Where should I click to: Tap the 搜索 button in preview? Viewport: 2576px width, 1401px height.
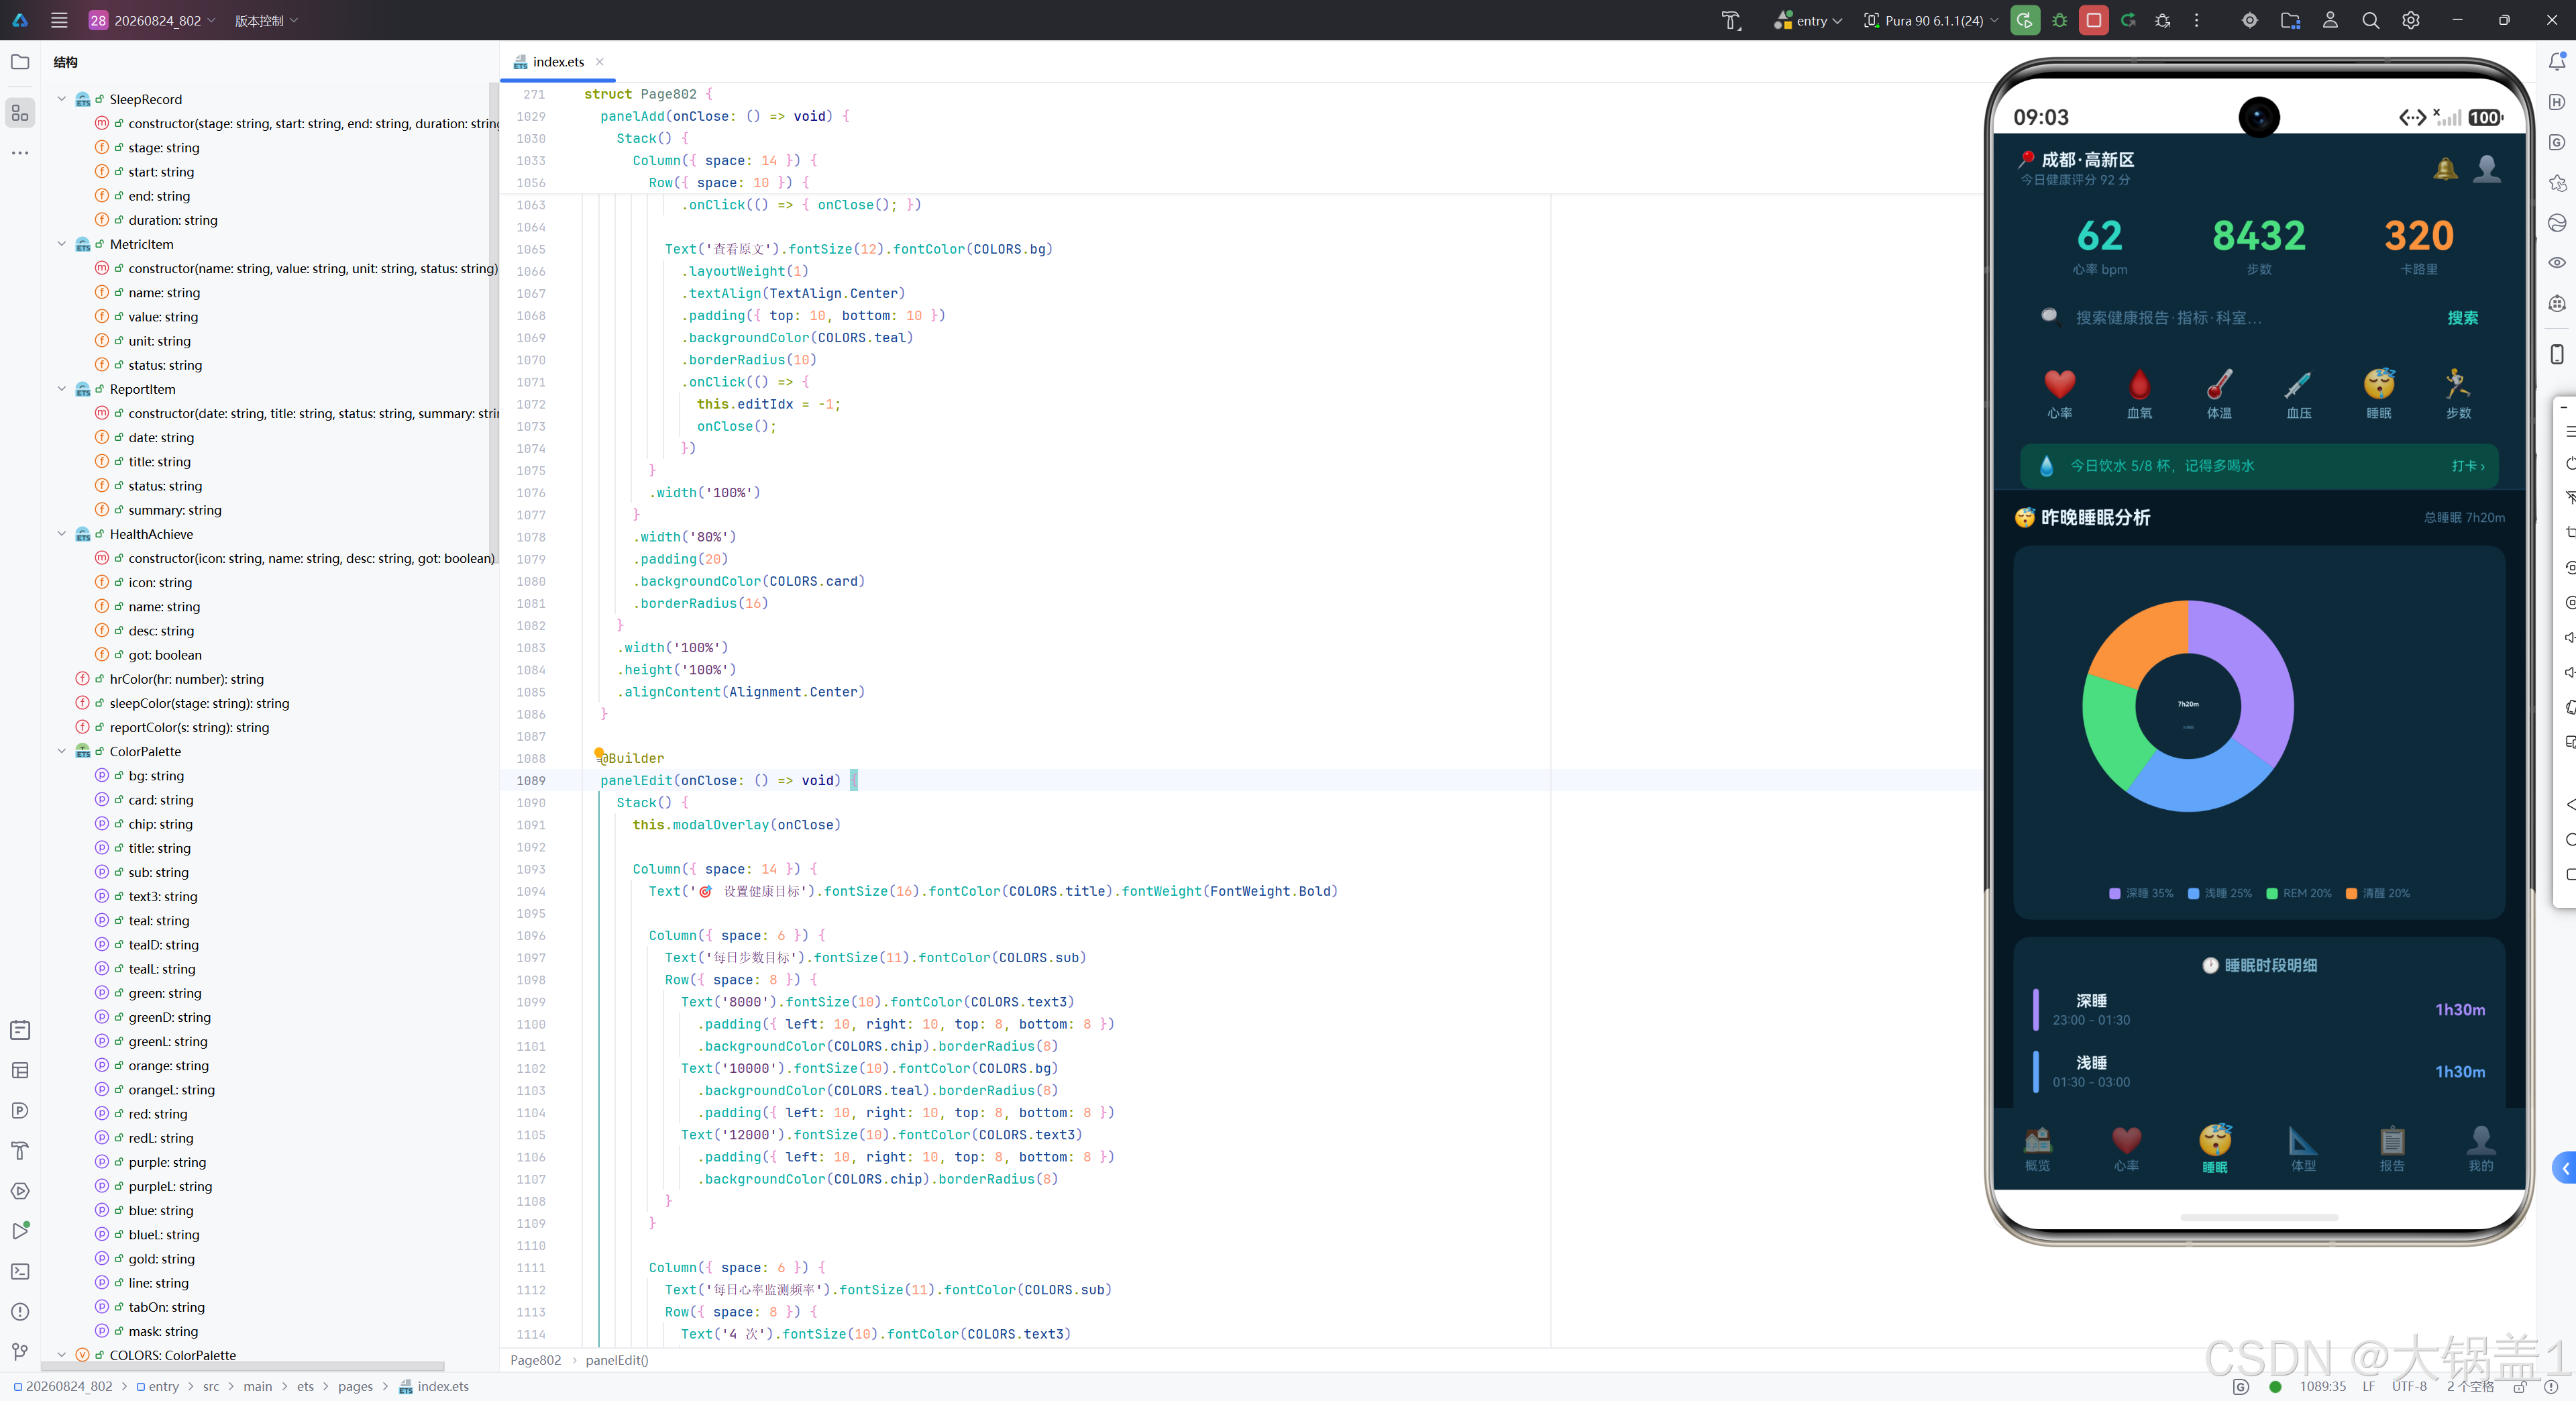click(2462, 318)
